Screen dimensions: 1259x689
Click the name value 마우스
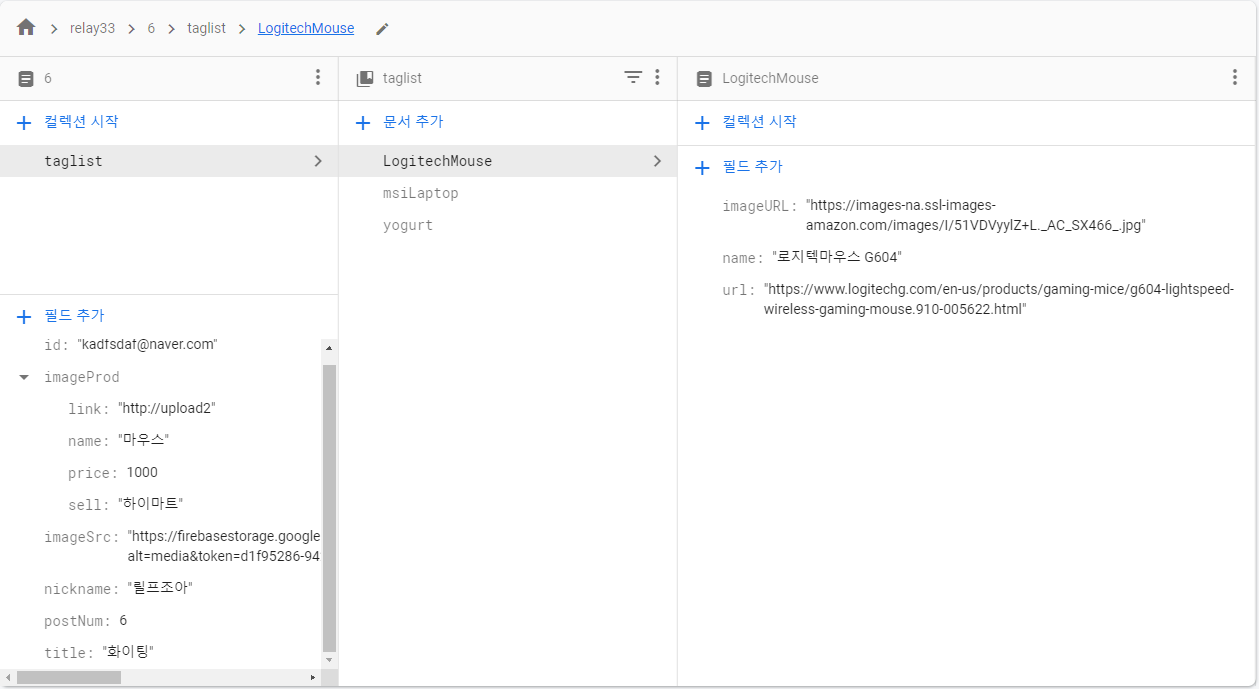pos(144,441)
